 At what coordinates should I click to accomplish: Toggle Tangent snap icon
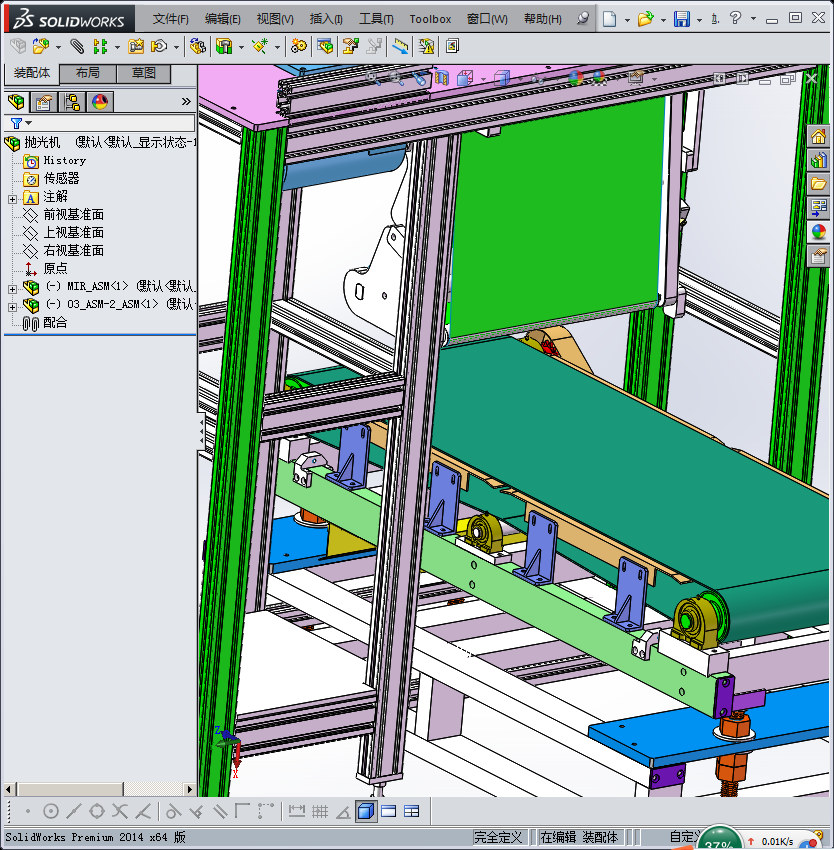pyautogui.click(x=173, y=811)
